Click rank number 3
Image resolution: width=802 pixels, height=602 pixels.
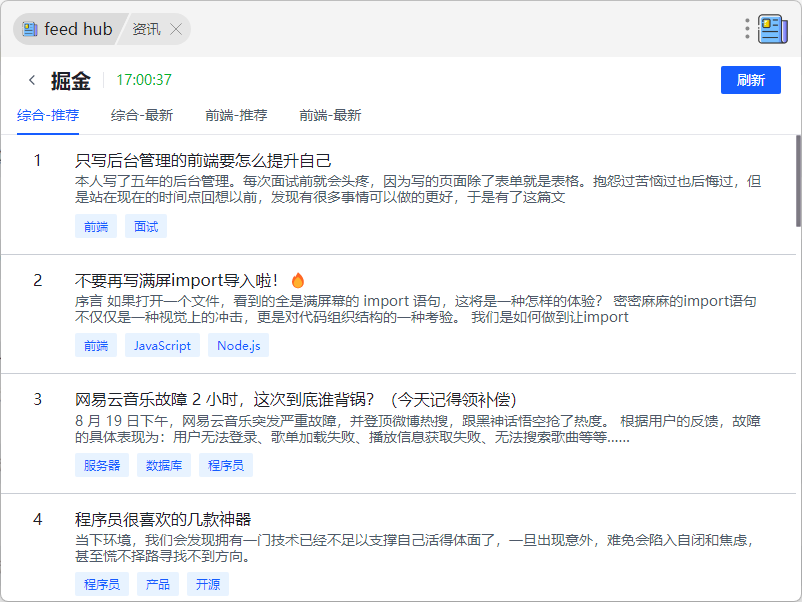[x=37, y=399]
